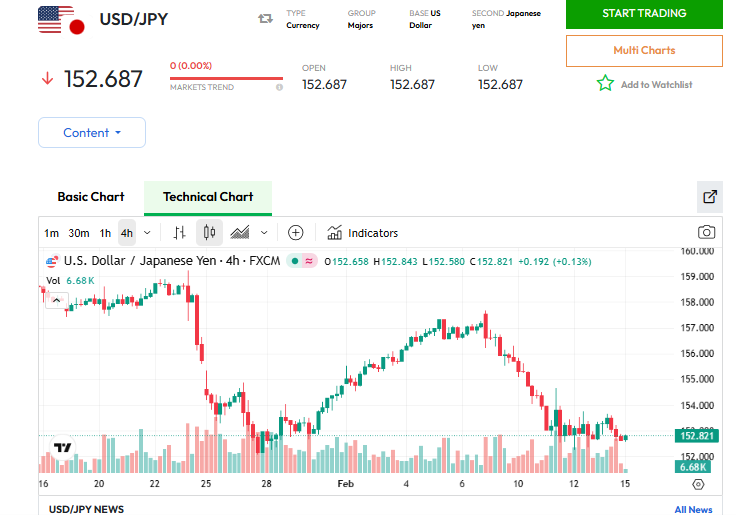Select the area chart style icon
This screenshot has width=736, height=515.
coord(240,233)
